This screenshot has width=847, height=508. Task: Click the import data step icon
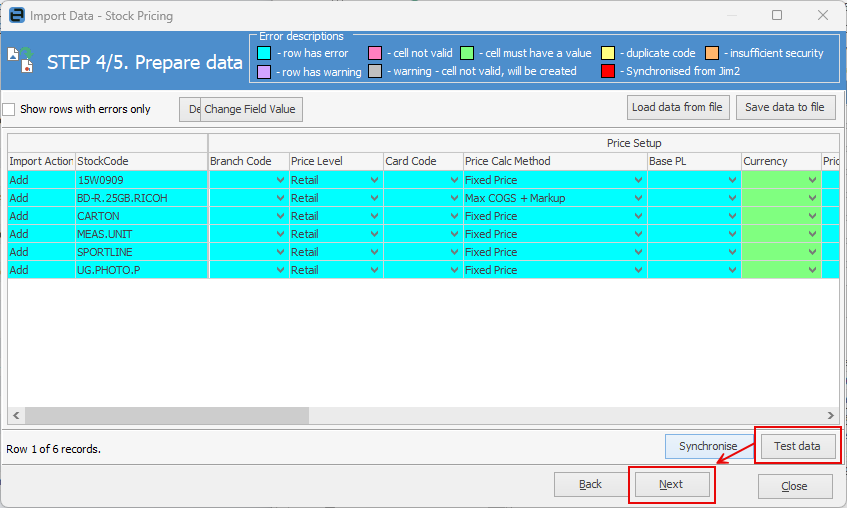click(21, 60)
